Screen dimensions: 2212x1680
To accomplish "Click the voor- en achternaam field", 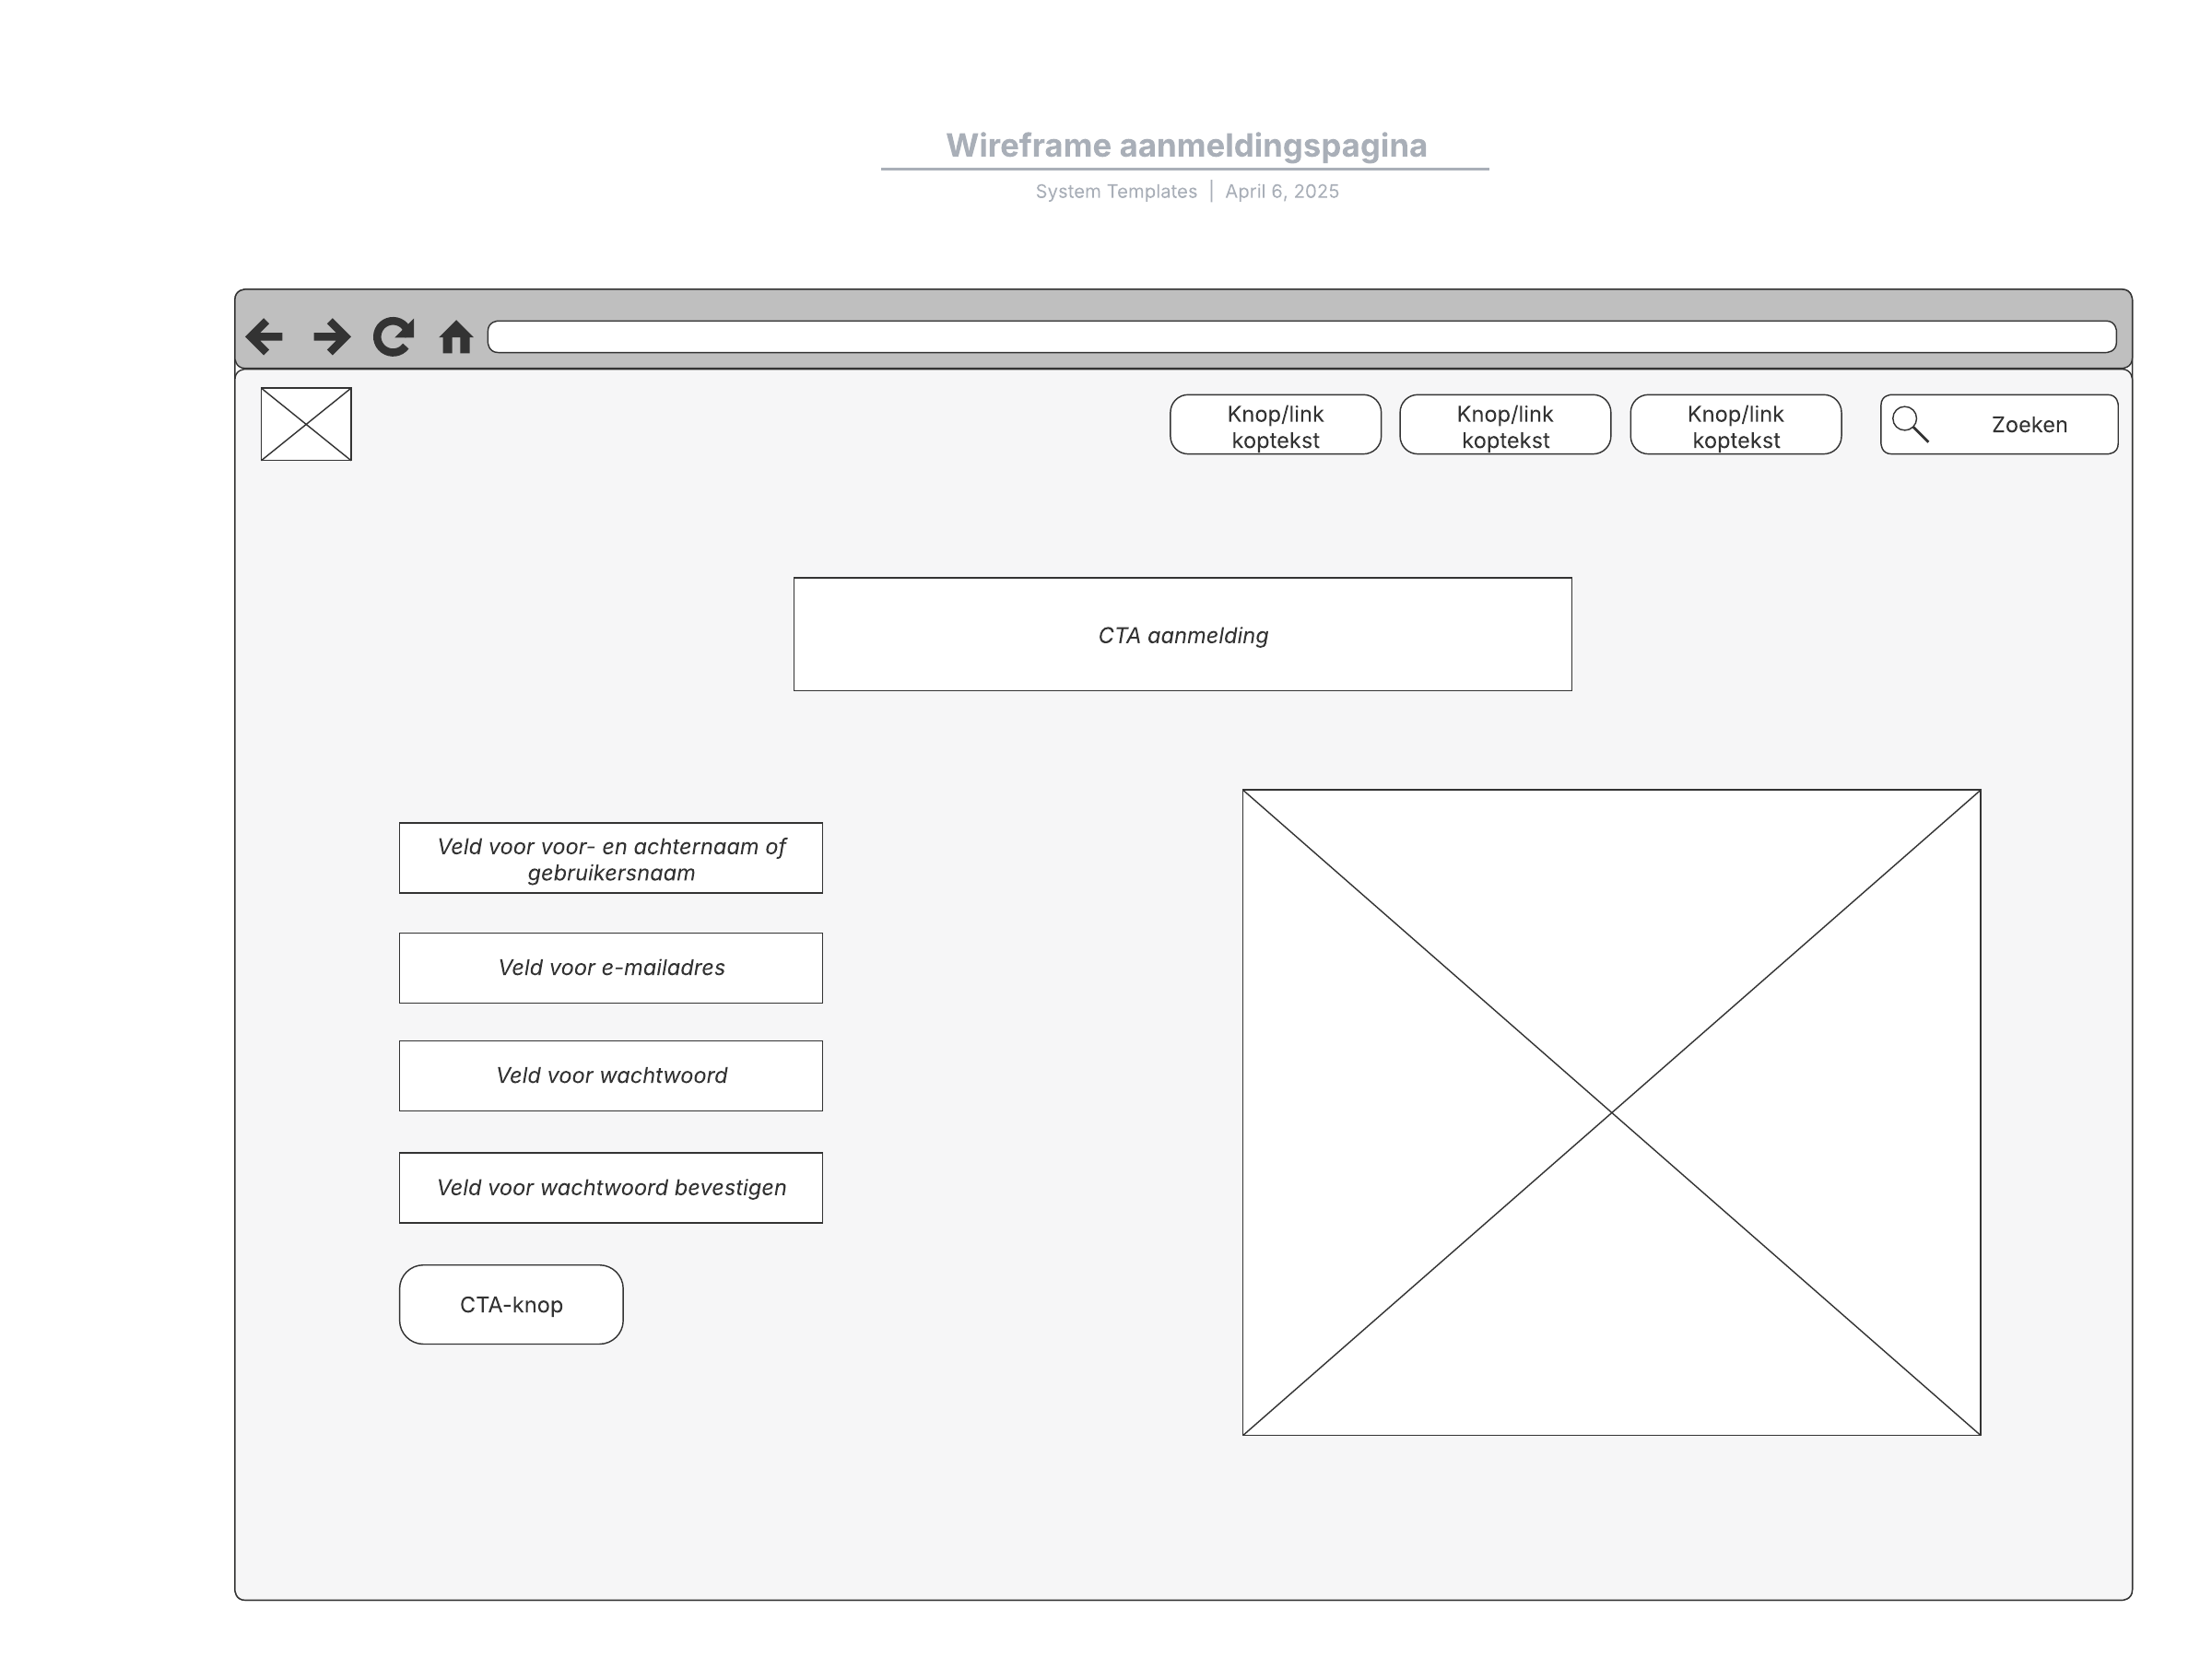I will [611, 859].
